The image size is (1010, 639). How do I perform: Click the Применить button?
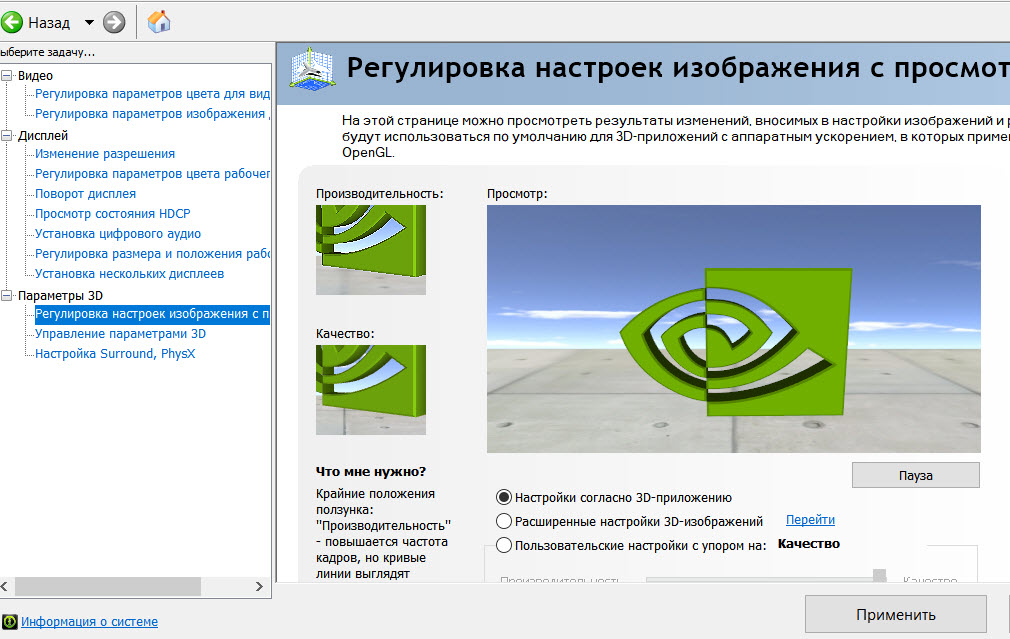tap(896, 615)
